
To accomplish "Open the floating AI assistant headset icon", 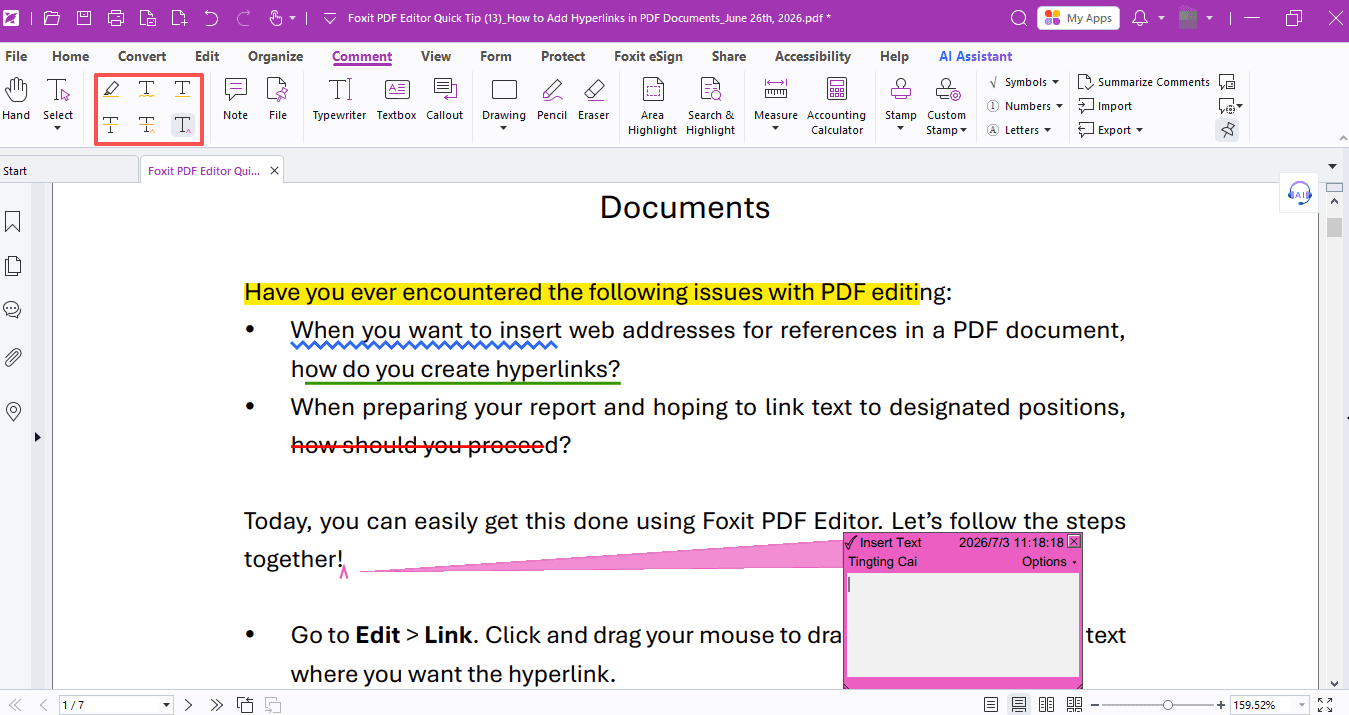I will [x=1299, y=193].
